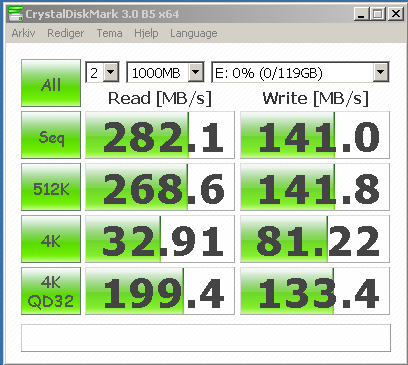This screenshot has width=408, height=365.
Task: Run all benchmarks with the All button
Action: [51, 83]
